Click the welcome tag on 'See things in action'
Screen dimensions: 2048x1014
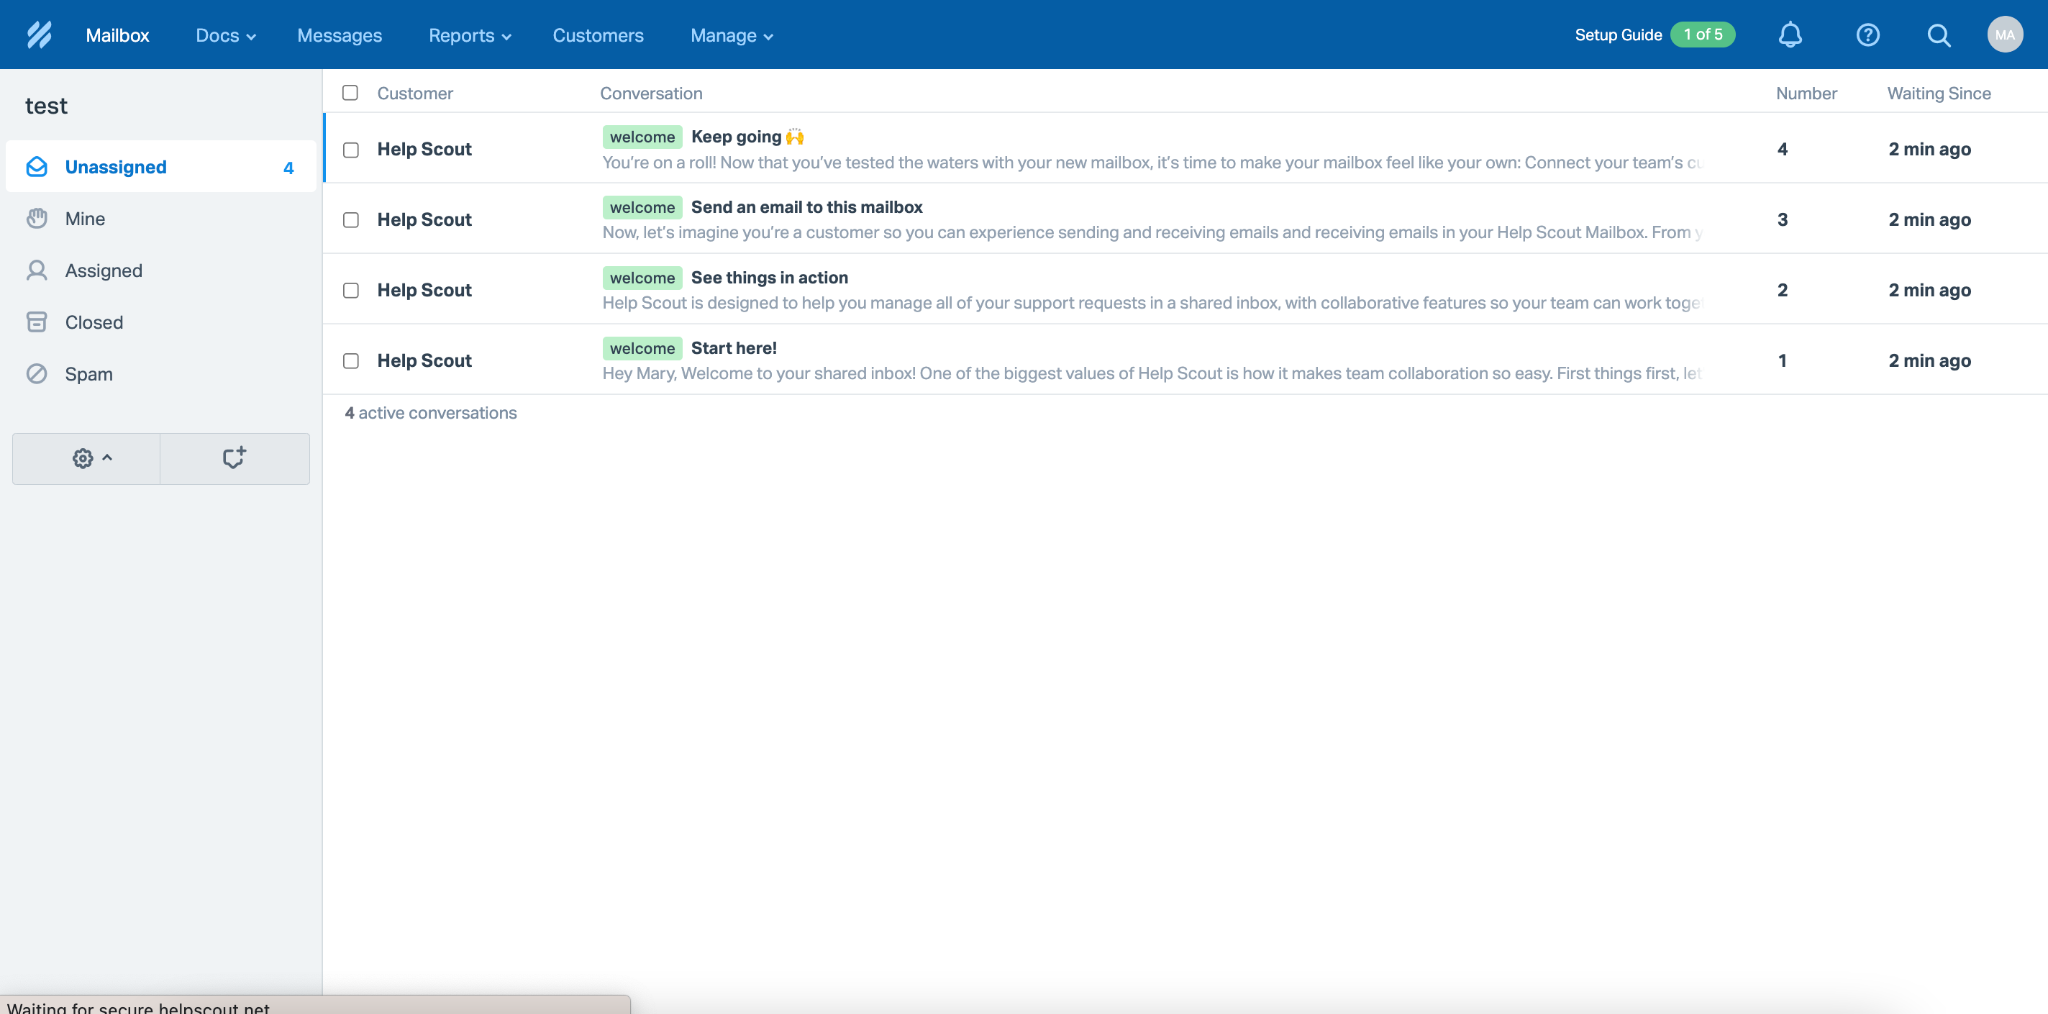(643, 278)
